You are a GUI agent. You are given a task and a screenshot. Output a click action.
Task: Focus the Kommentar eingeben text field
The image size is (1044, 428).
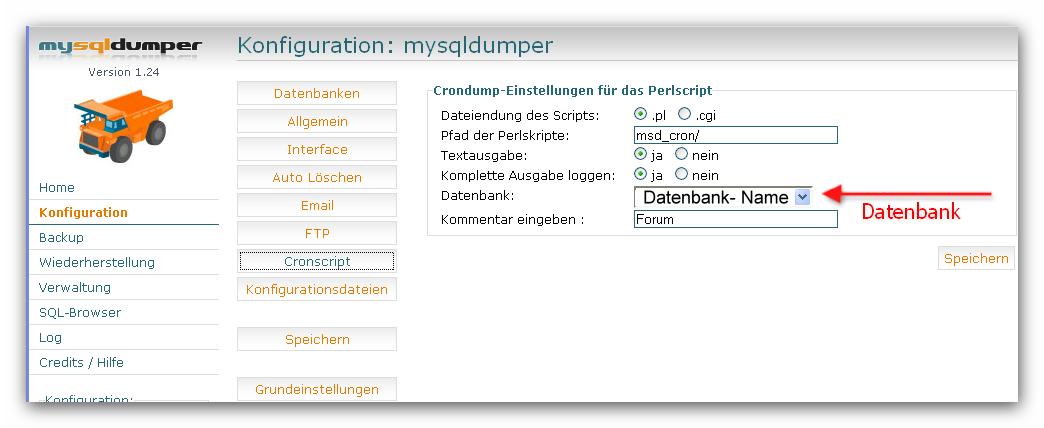tap(735, 219)
